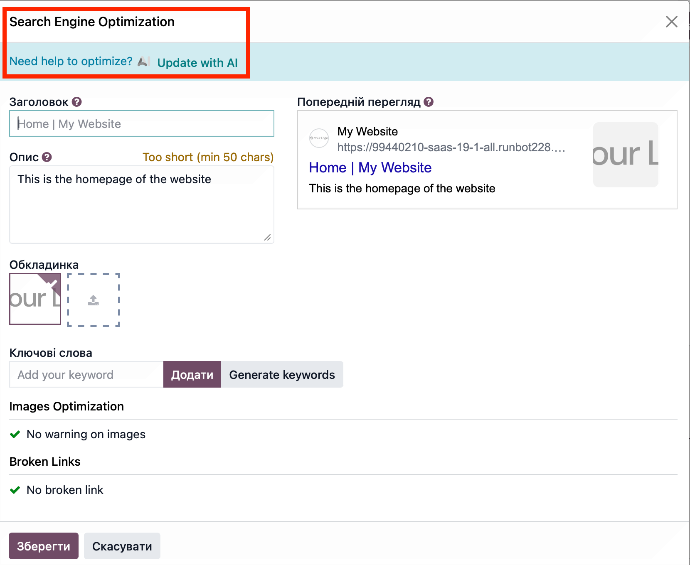Screen dimensions: 690x565
Task: Click Update with AI link
Action: click(x=197, y=62)
